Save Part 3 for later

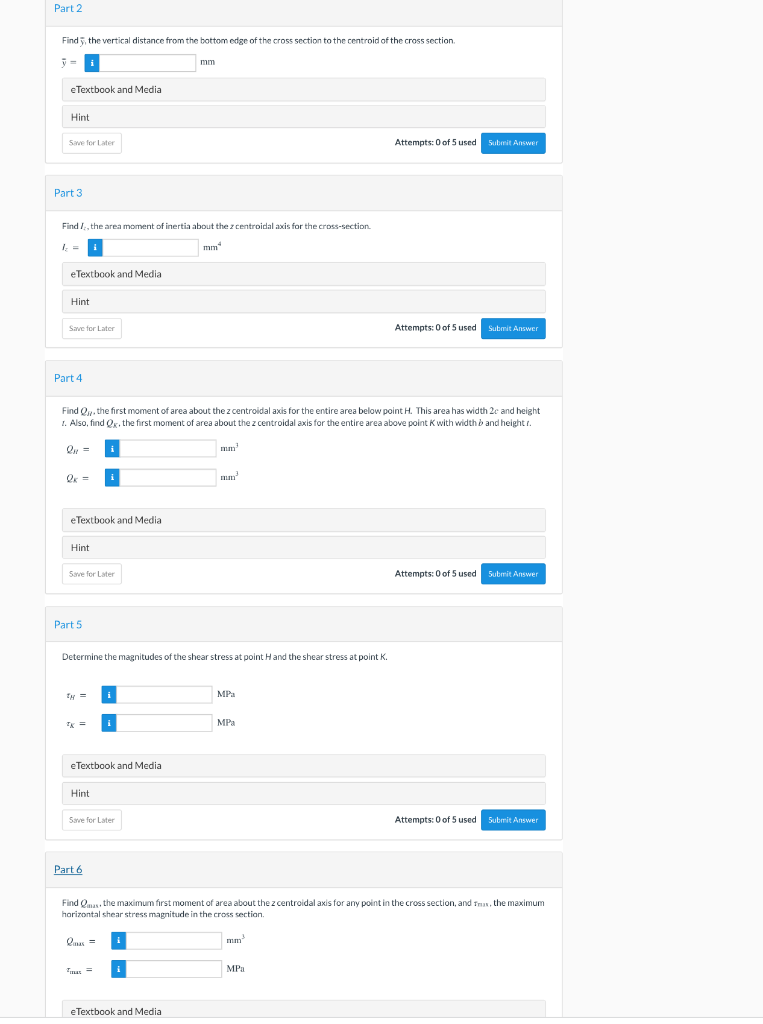click(91, 328)
